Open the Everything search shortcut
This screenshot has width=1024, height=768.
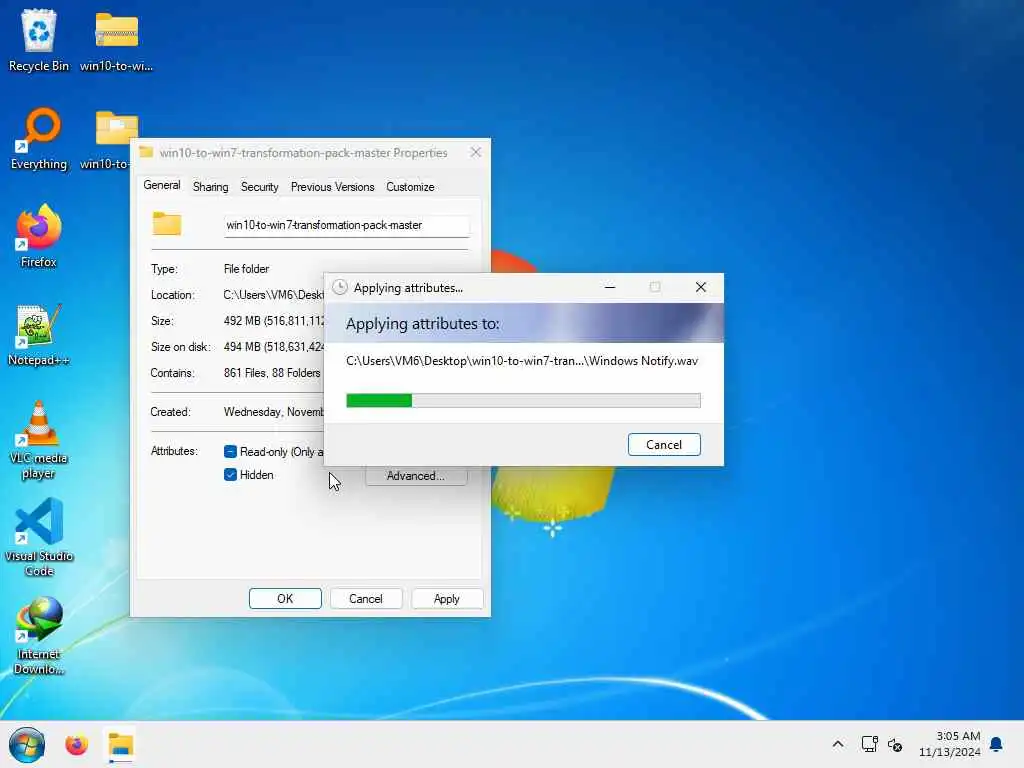pyautogui.click(x=39, y=138)
